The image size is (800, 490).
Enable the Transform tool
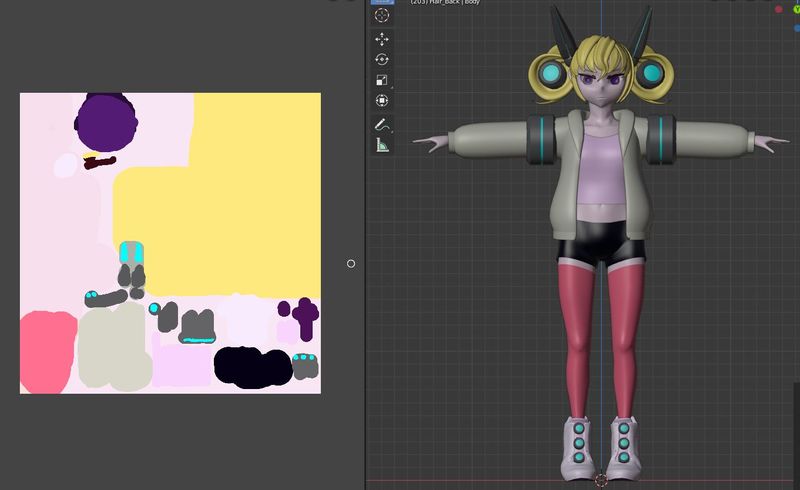(x=381, y=101)
